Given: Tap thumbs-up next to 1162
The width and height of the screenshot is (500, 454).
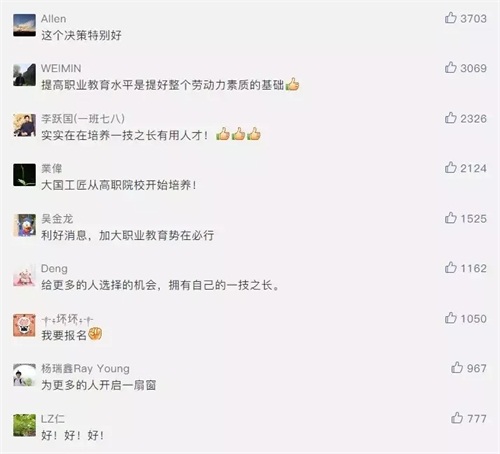Looking at the screenshot, I should click(450, 268).
